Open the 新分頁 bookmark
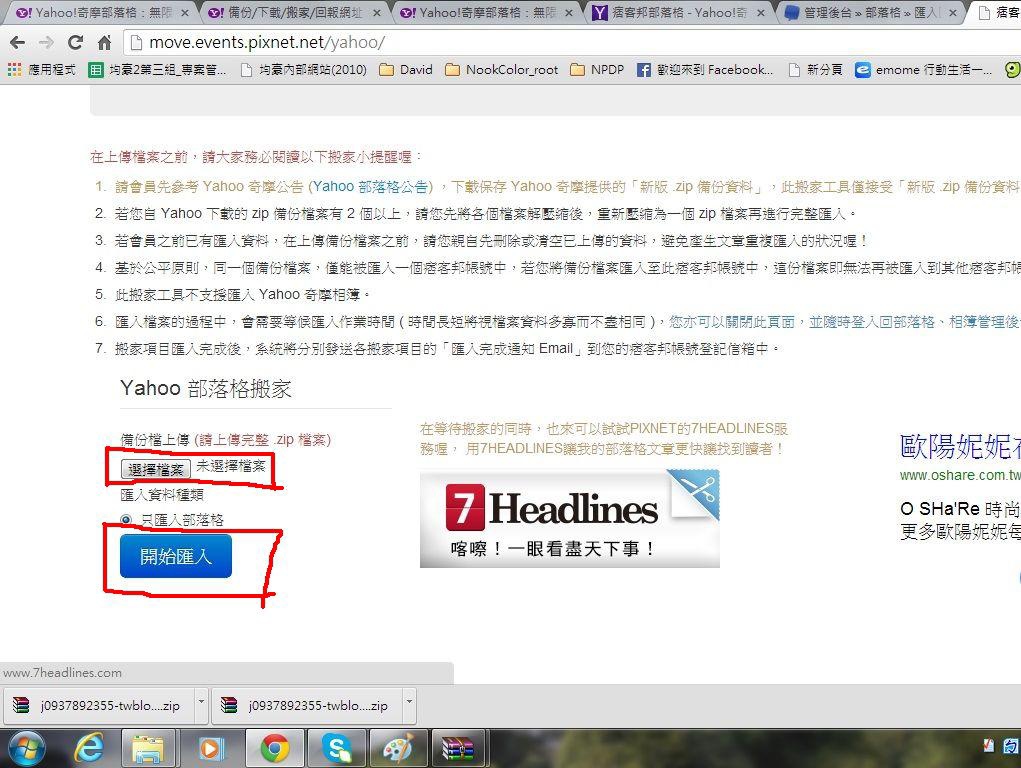The image size is (1021, 768). coord(815,70)
